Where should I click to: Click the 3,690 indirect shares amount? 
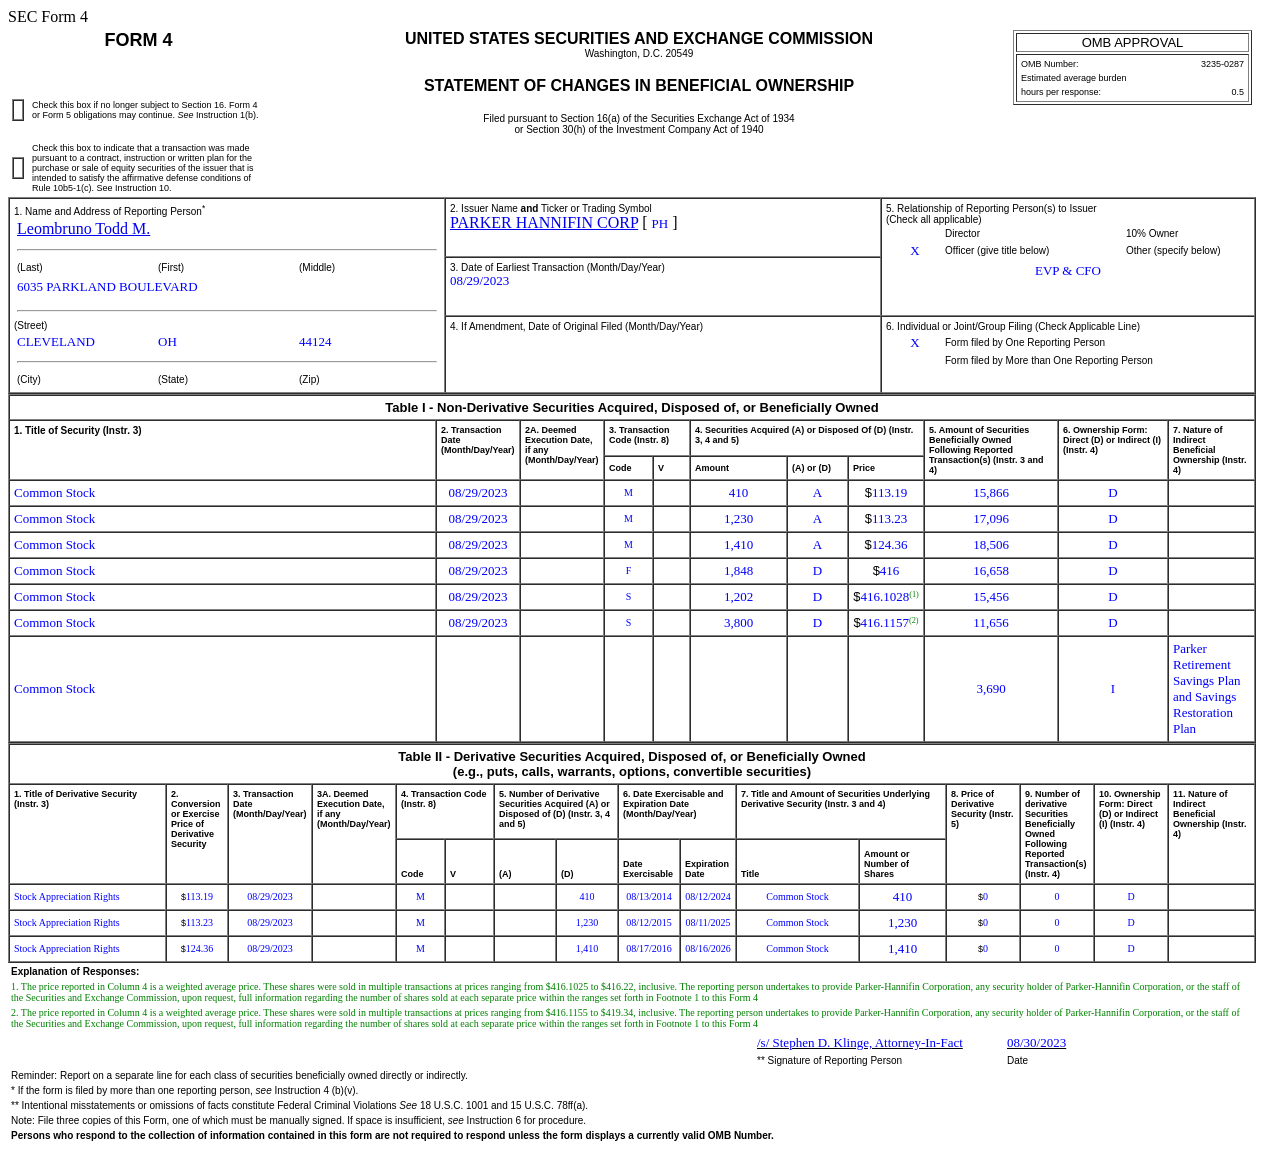click(991, 689)
